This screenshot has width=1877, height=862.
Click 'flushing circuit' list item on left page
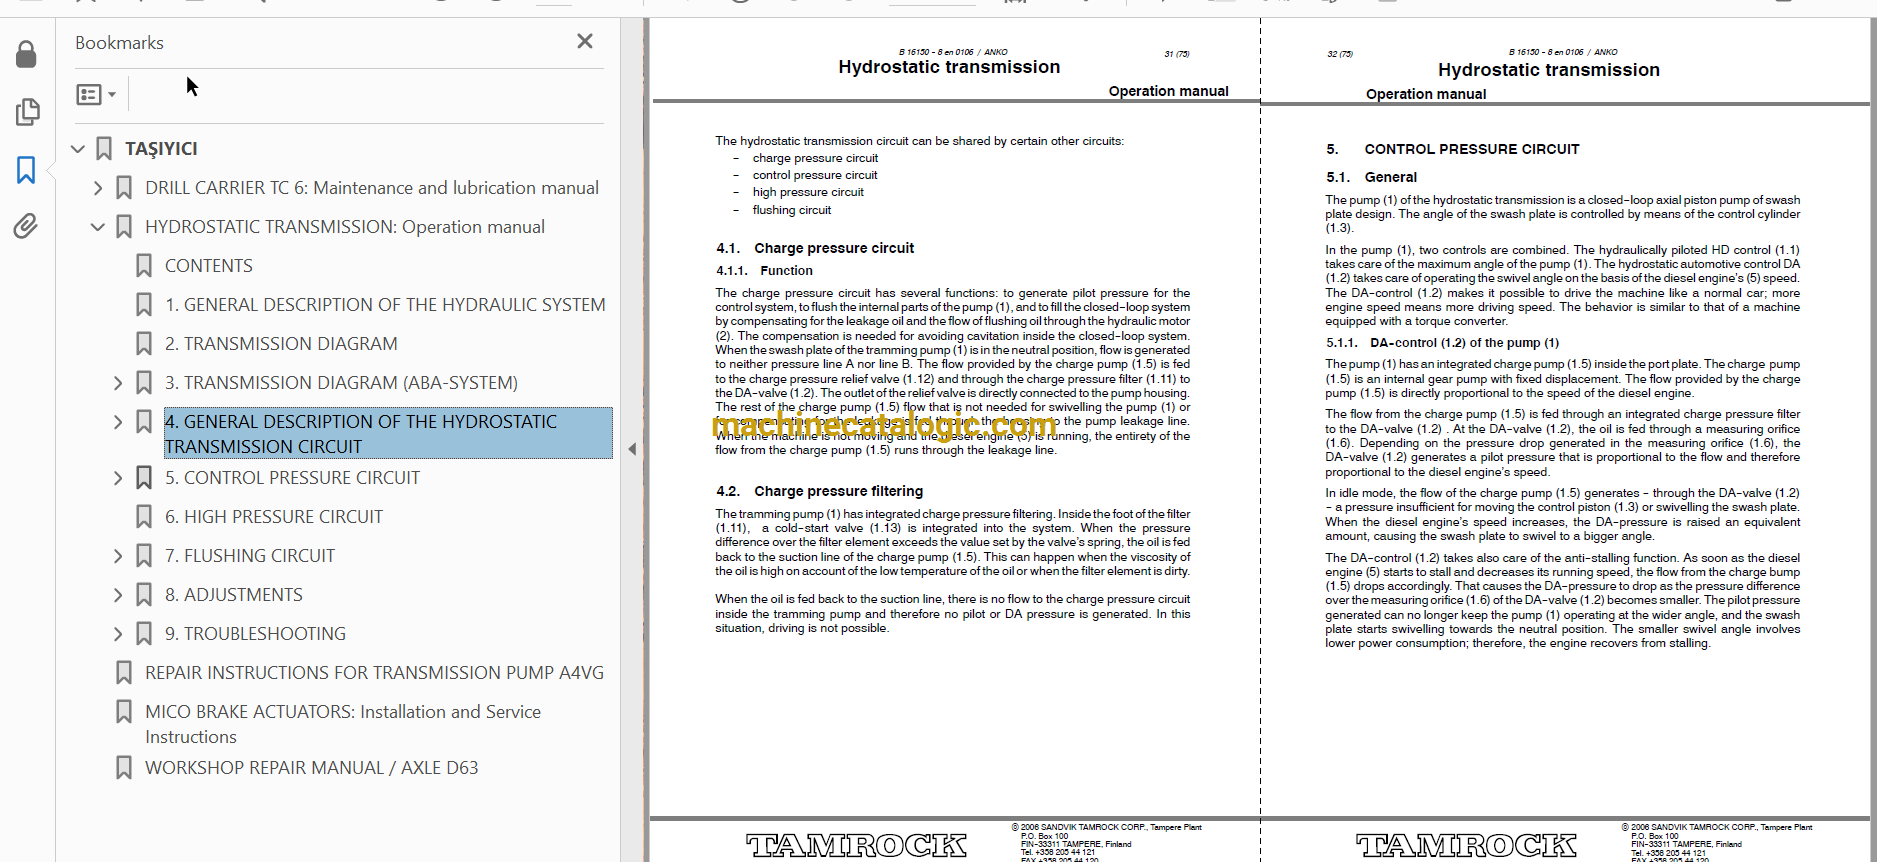[x=792, y=210]
